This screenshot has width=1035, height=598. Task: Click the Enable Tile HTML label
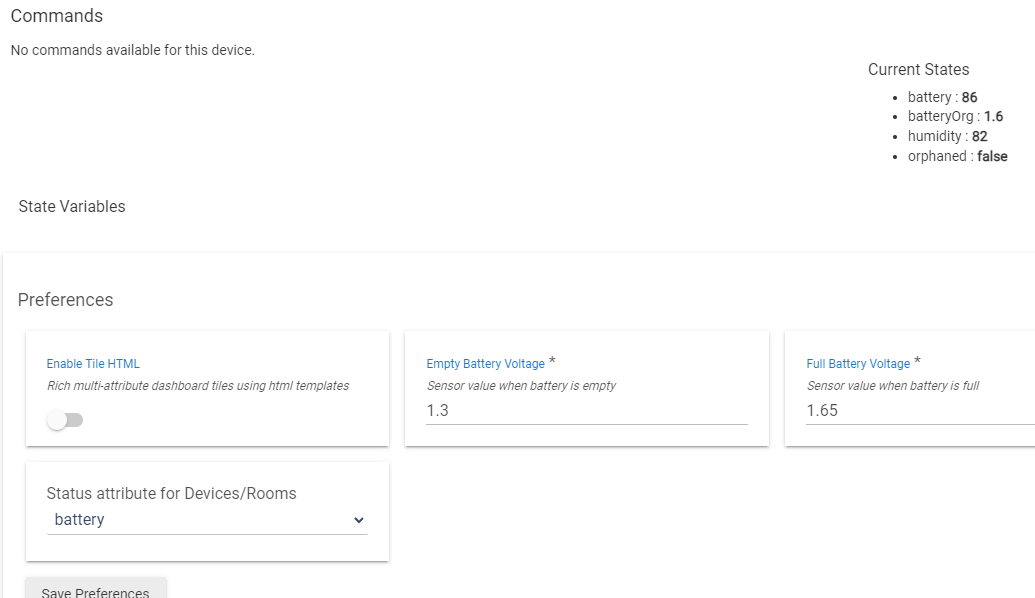click(x=93, y=364)
